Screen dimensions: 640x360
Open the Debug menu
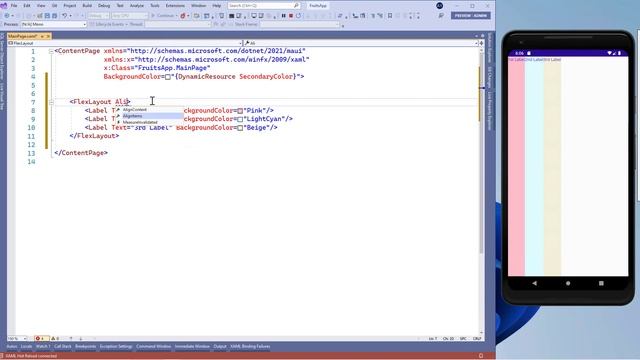[x=104, y=6]
